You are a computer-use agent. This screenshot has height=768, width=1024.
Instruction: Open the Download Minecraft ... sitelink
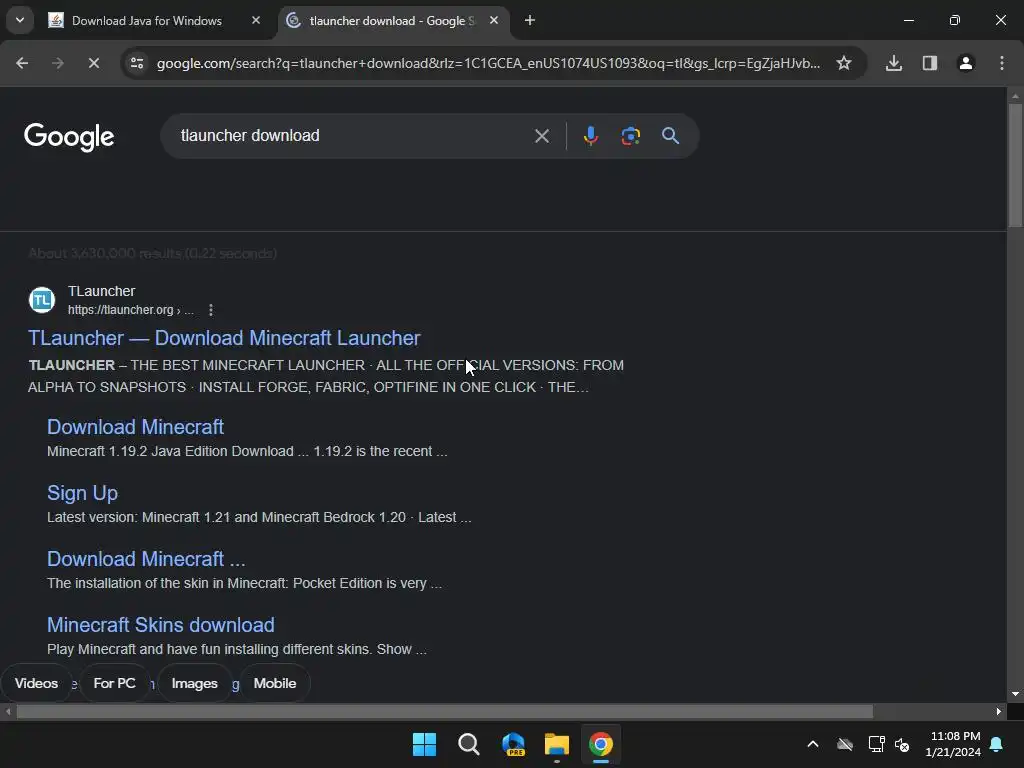[x=146, y=559]
